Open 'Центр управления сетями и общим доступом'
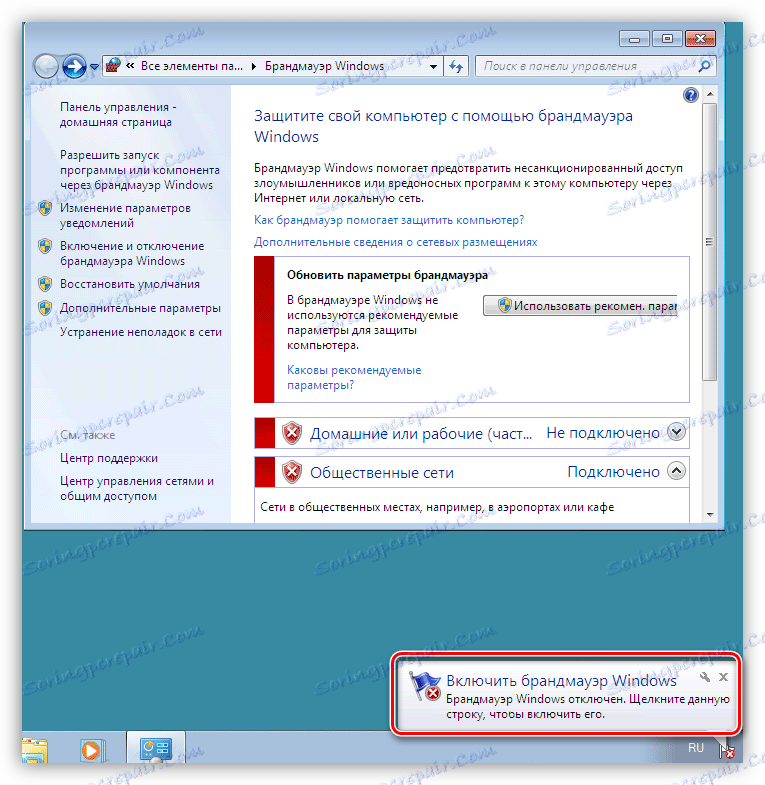This screenshot has width=765, height=785. pos(137,488)
